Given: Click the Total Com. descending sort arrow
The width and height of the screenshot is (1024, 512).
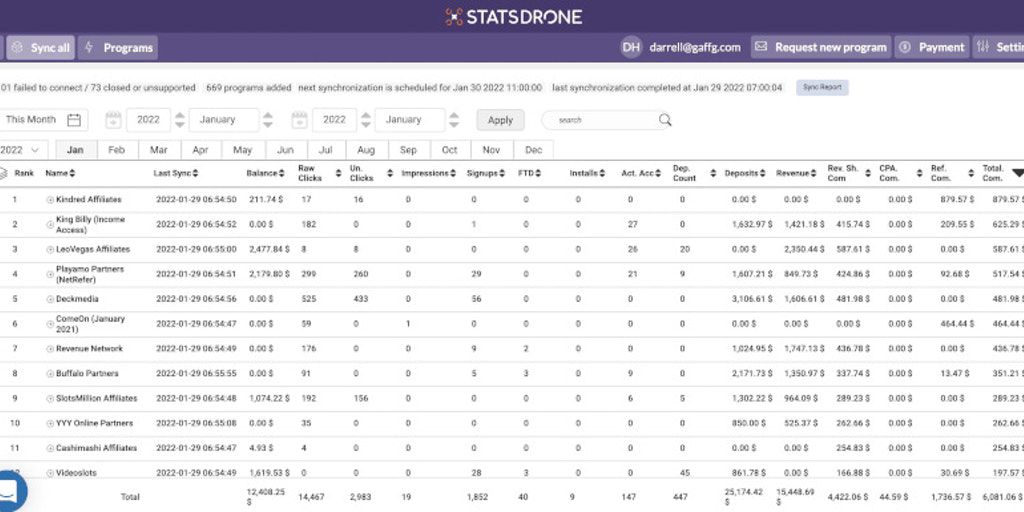Looking at the screenshot, I should click(1017, 173).
